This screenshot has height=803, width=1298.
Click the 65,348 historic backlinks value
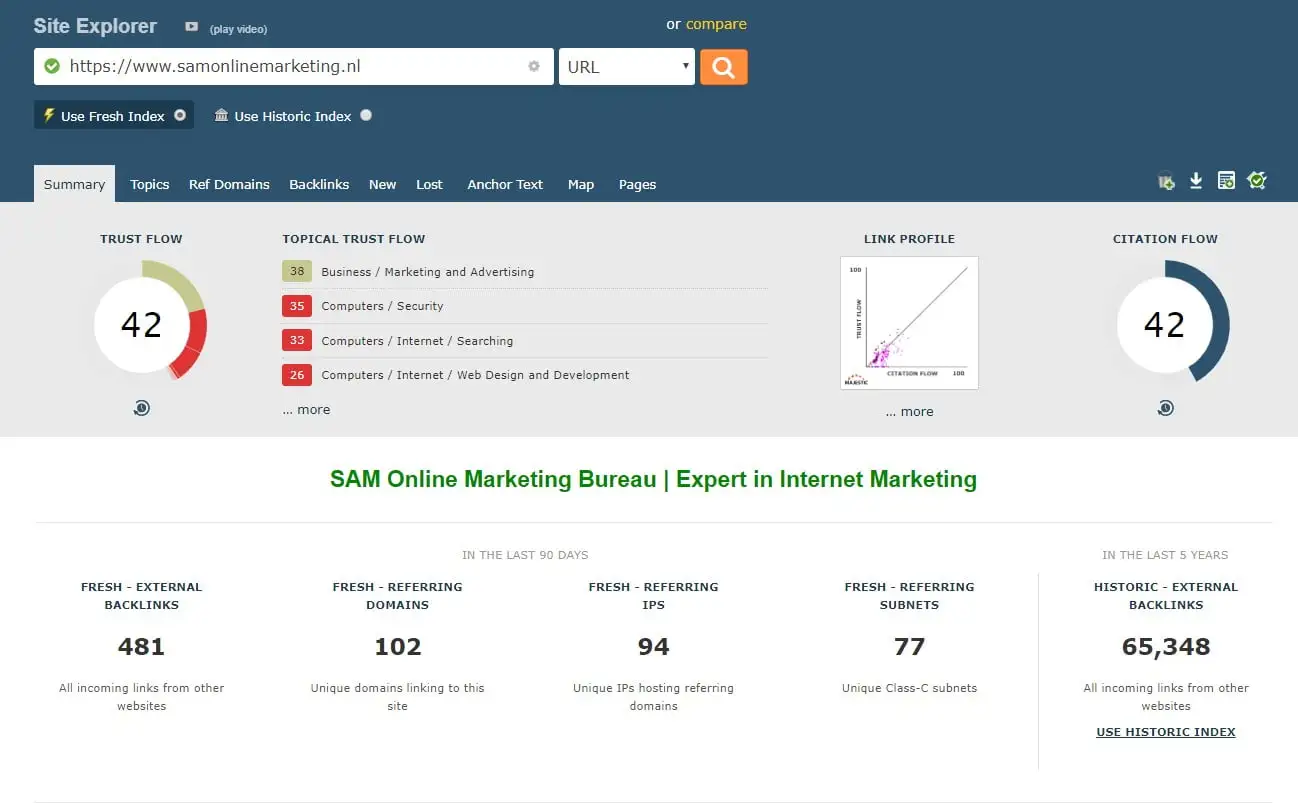tap(1166, 647)
